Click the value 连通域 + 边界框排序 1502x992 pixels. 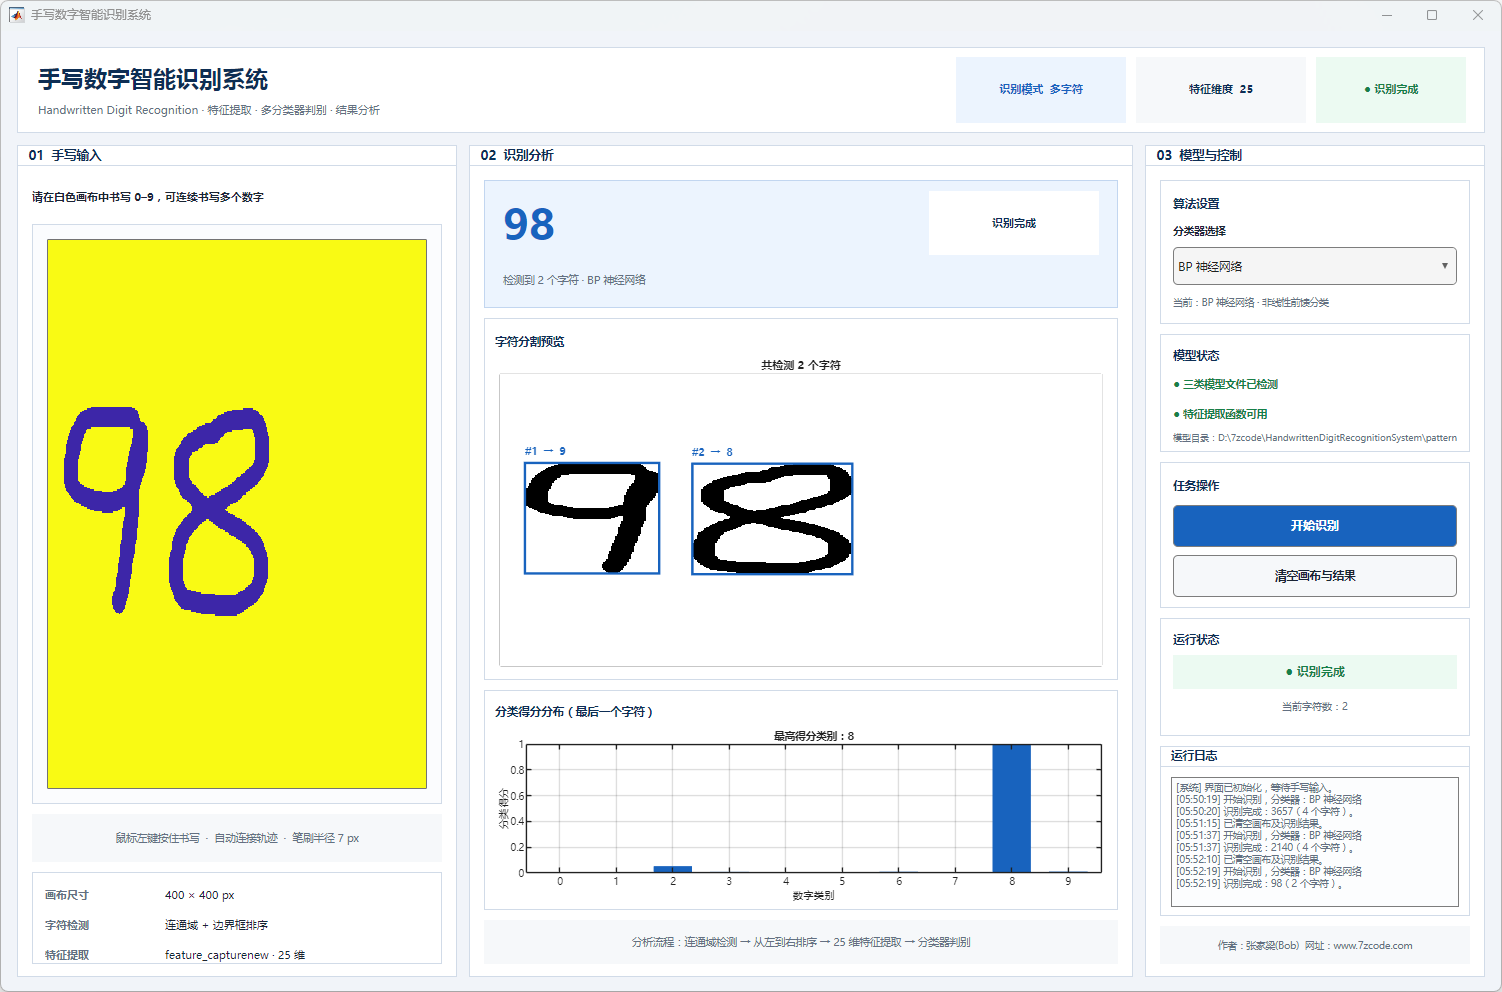(217, 925)
